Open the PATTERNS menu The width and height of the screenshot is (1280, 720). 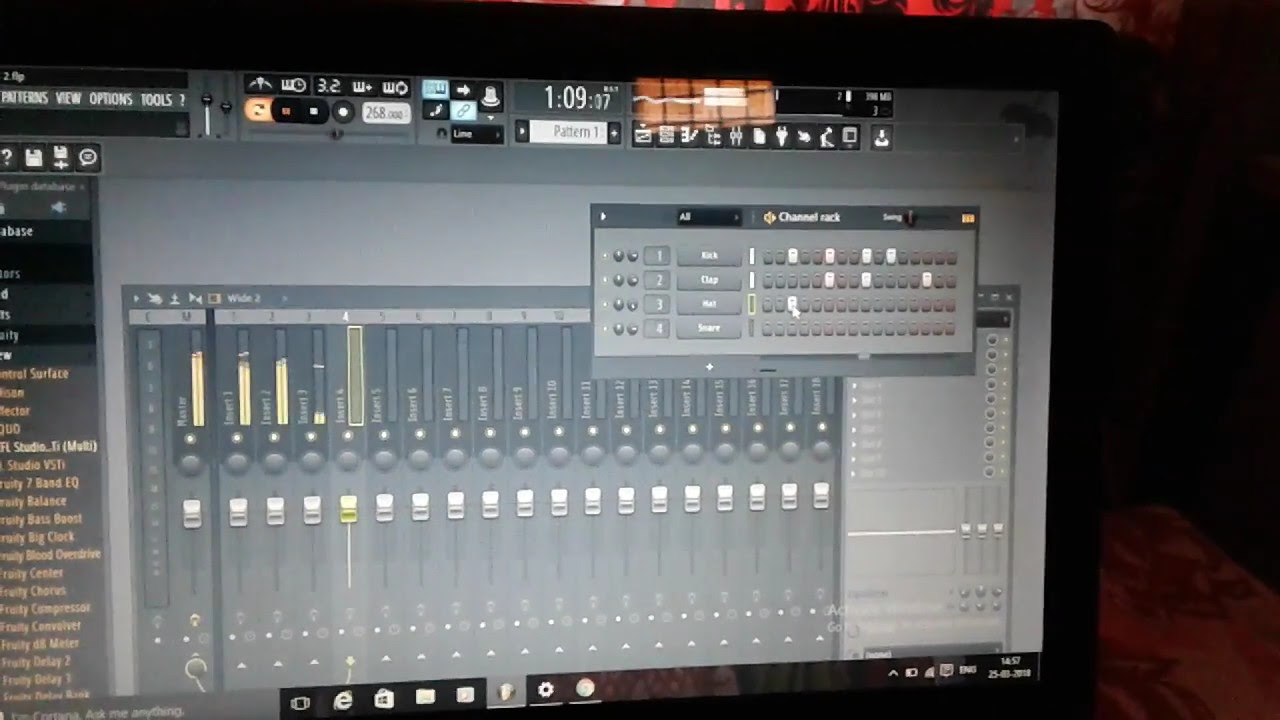[24, 98]
